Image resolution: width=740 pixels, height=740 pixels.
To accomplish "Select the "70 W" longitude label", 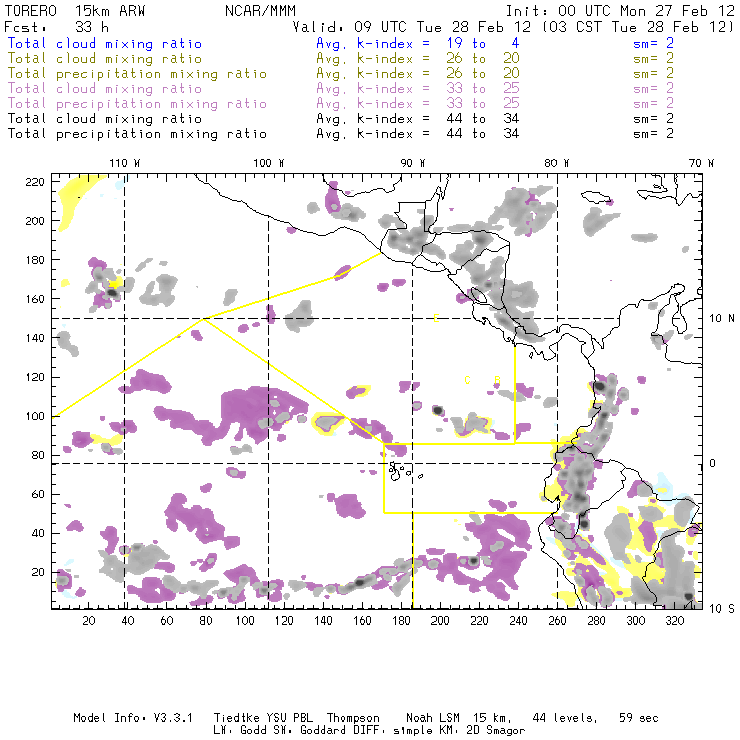I will coord(701,163).
